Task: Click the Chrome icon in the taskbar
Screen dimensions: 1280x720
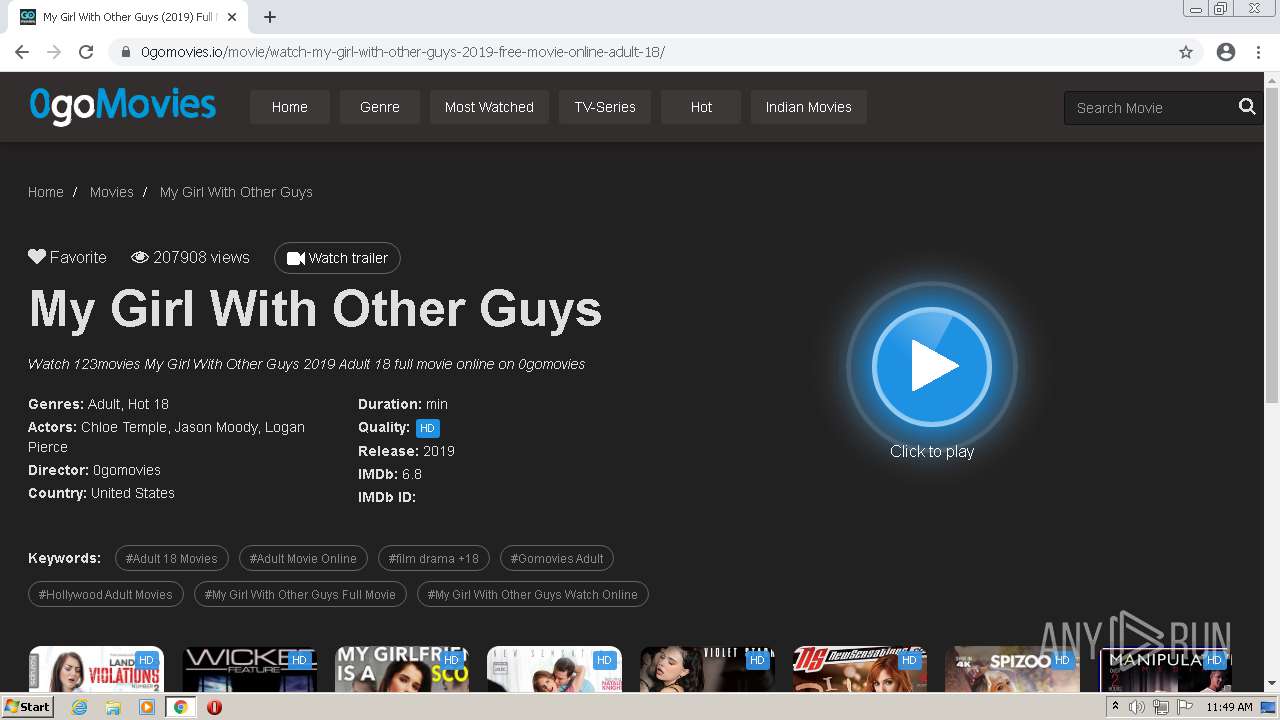Action: pos(181,707)
